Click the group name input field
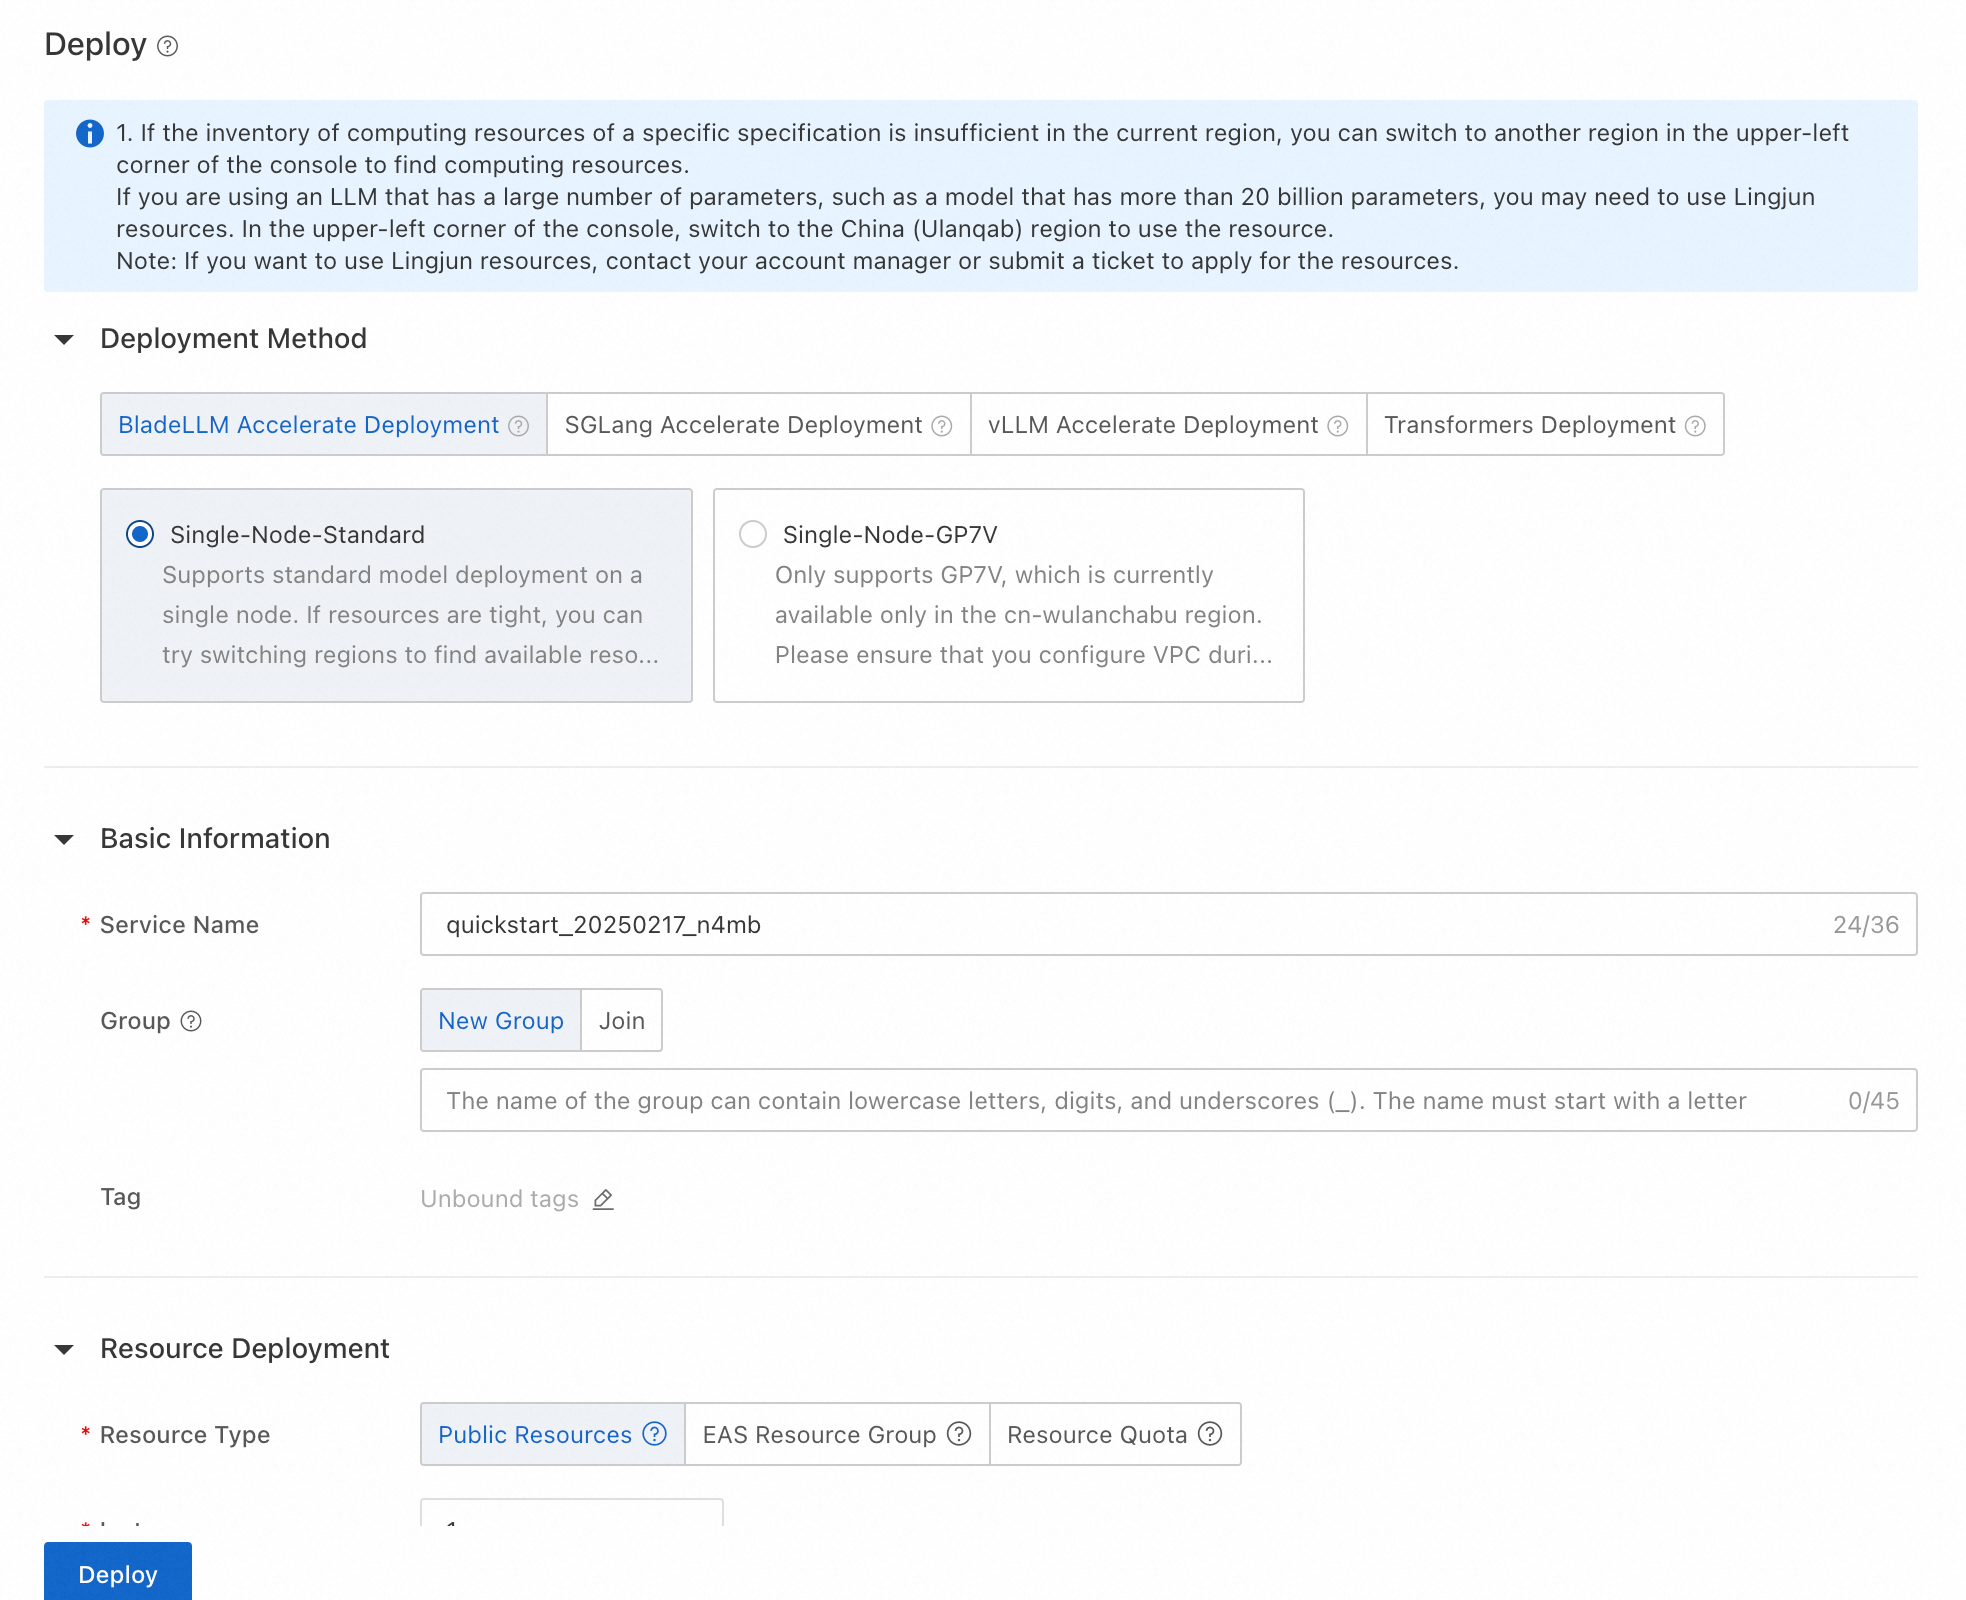This screenshot has width=1966, height=1600. coord(1169,1100)
